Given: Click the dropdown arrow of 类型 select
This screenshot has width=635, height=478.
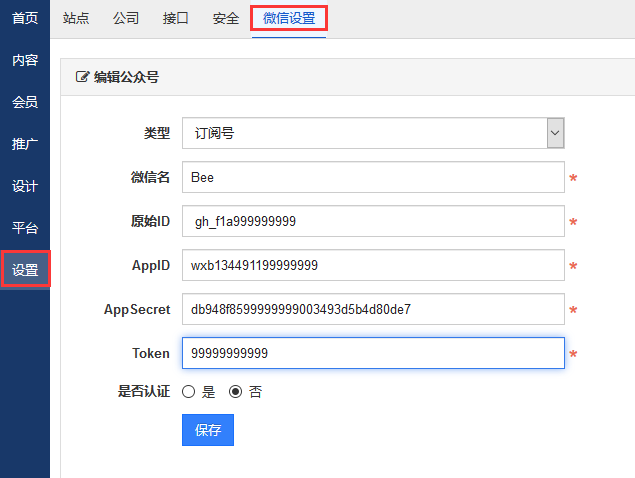Looking at the screenshot, I should [x=555, y=133].
